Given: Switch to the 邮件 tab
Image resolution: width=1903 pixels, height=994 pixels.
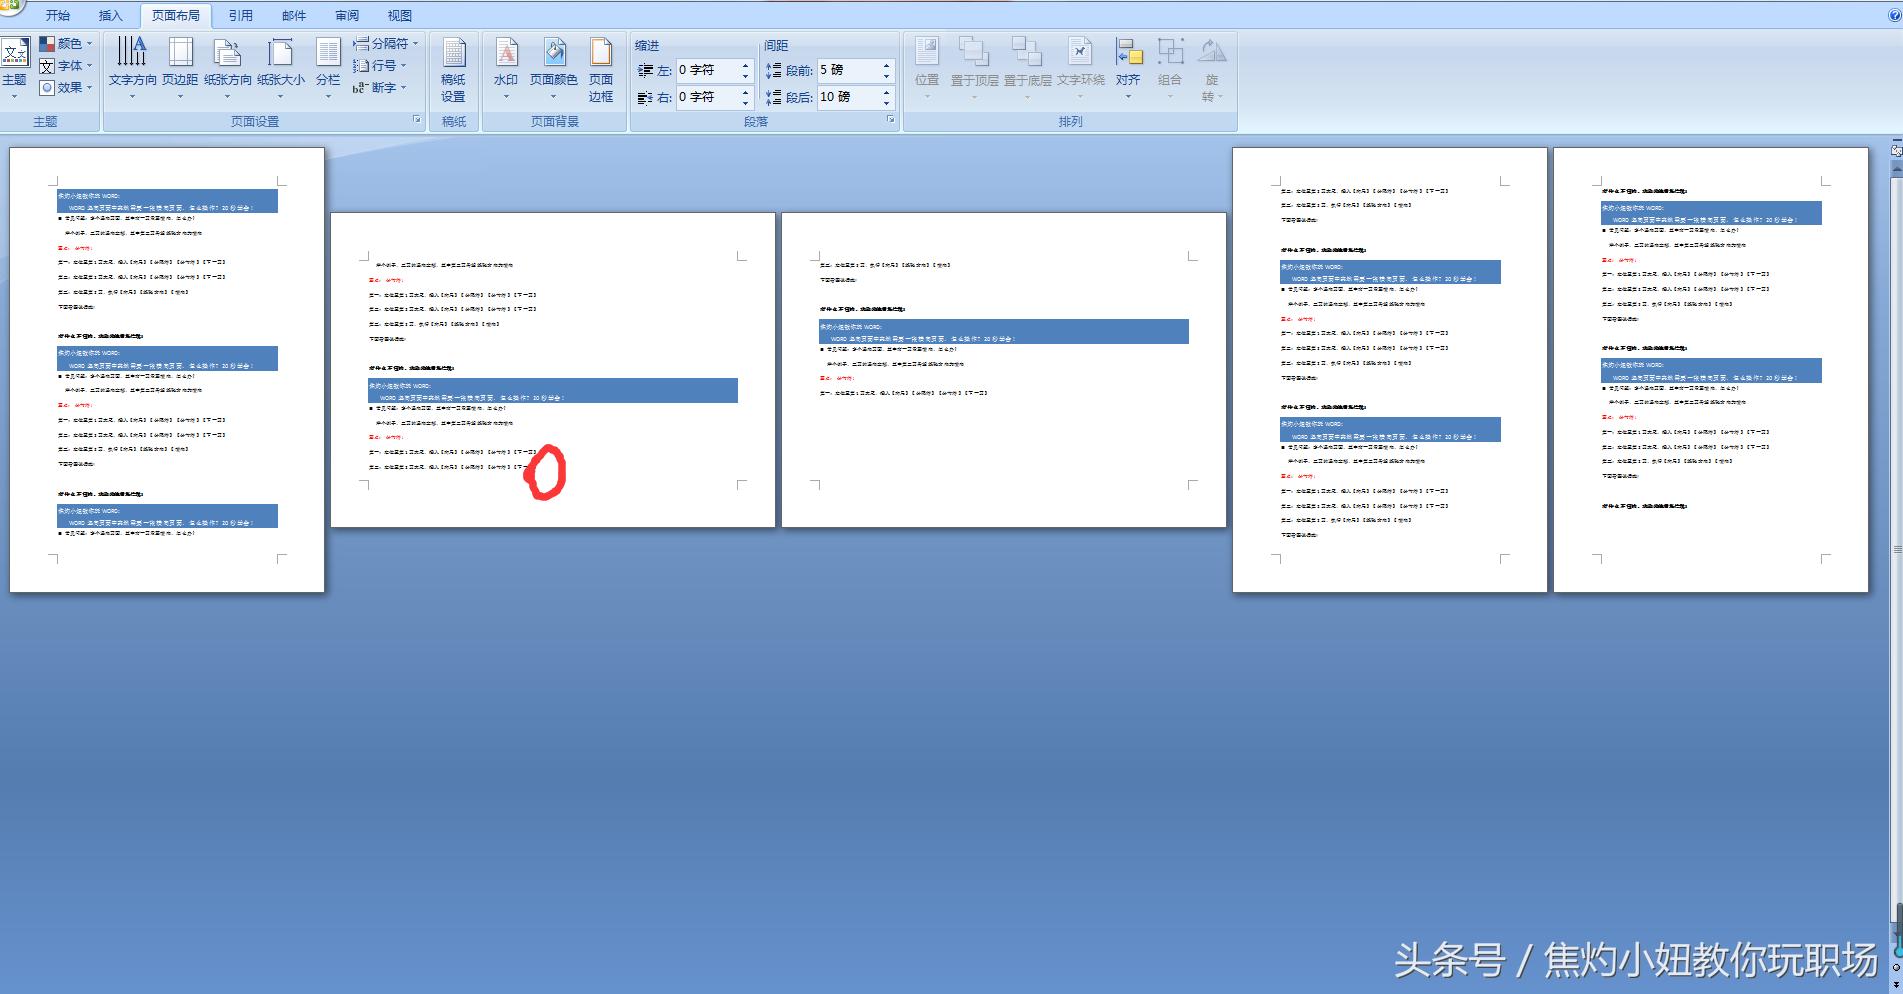Looking at the screenshot, I should (x=294, y=15).
